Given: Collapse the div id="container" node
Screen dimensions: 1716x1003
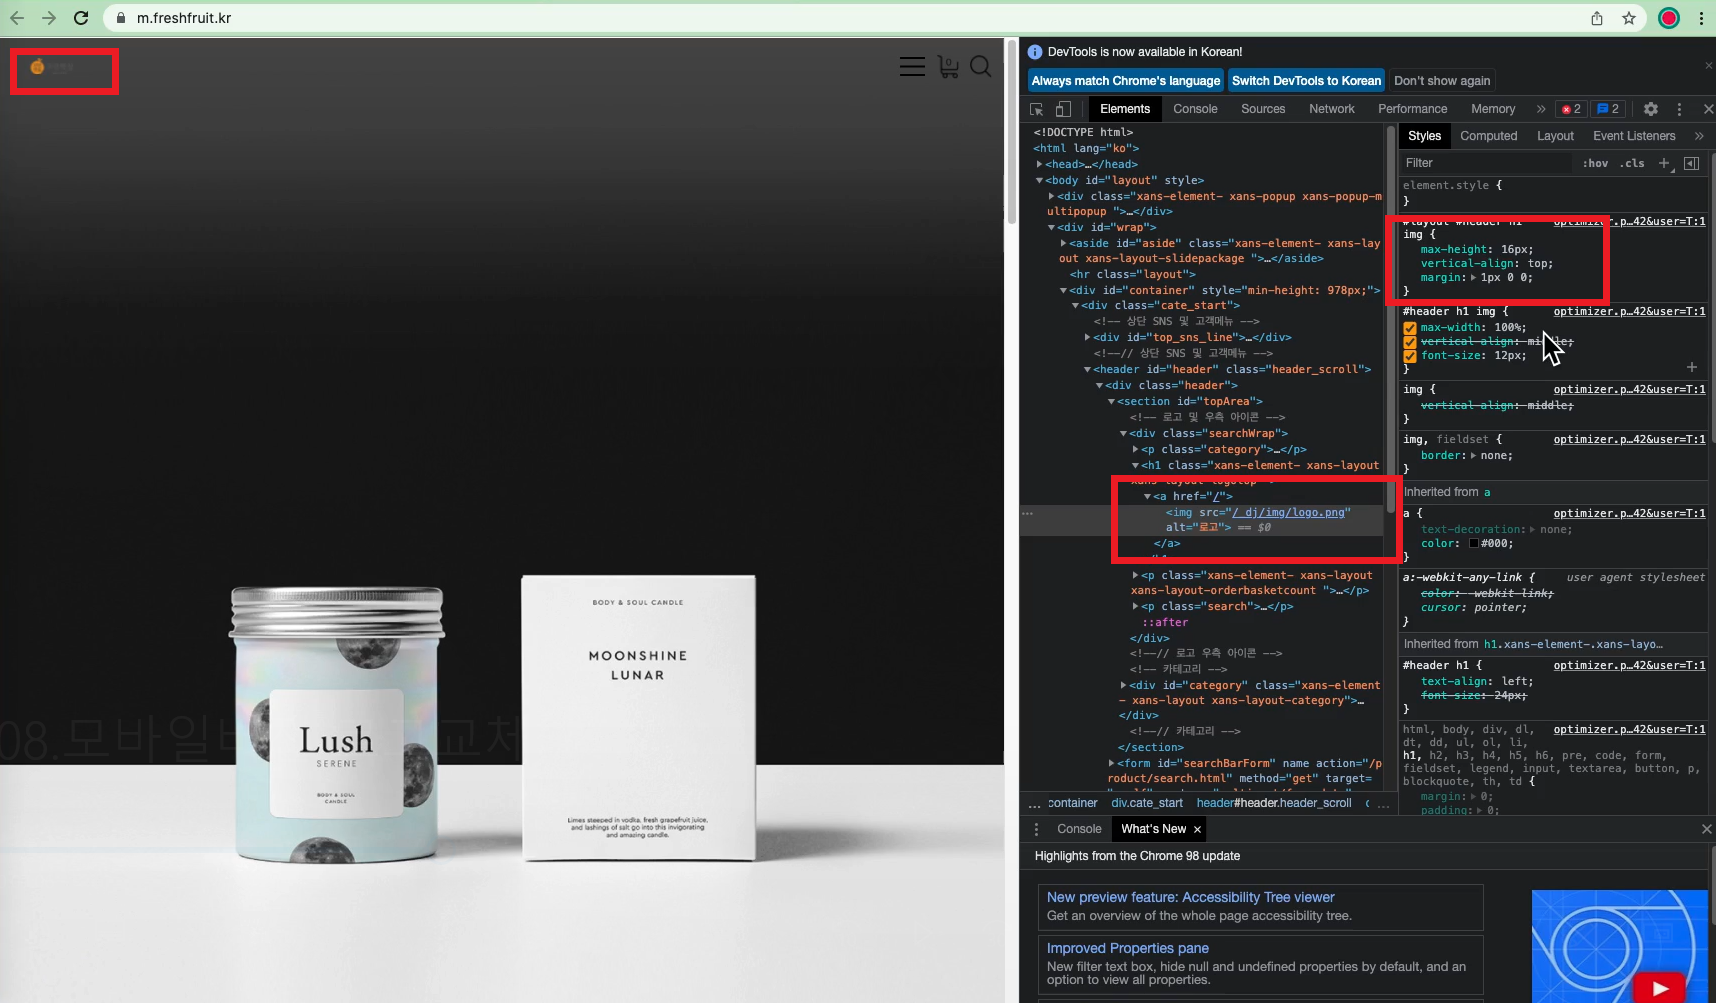Looking at the screenshot, I should click(x=1063, y=291).
